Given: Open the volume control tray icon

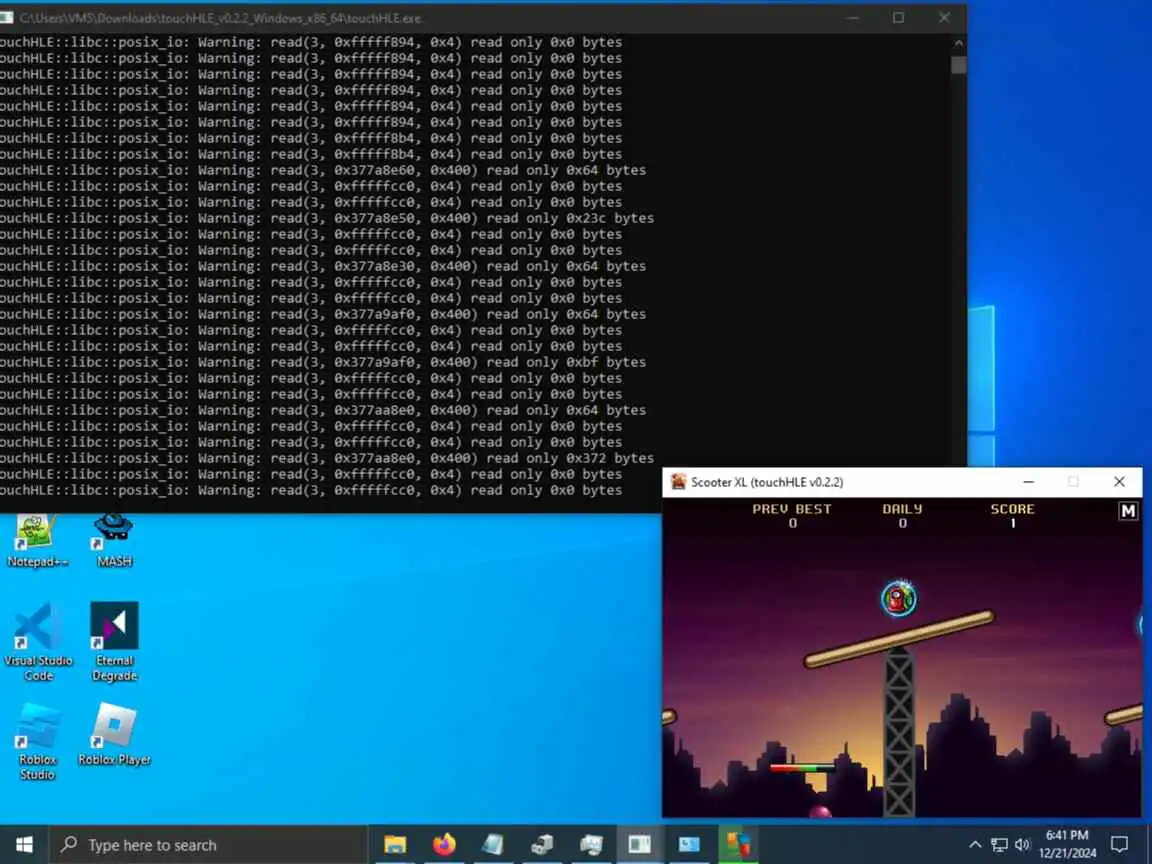Looking at the screenshot, I should (x=1023, y=845).
